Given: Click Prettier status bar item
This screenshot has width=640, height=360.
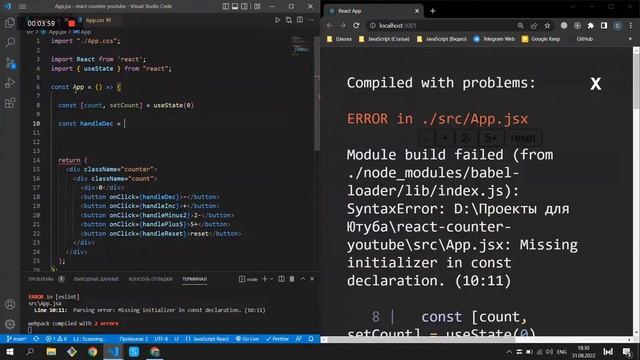Looking at the screenshot, I should (x=277, y=339).
